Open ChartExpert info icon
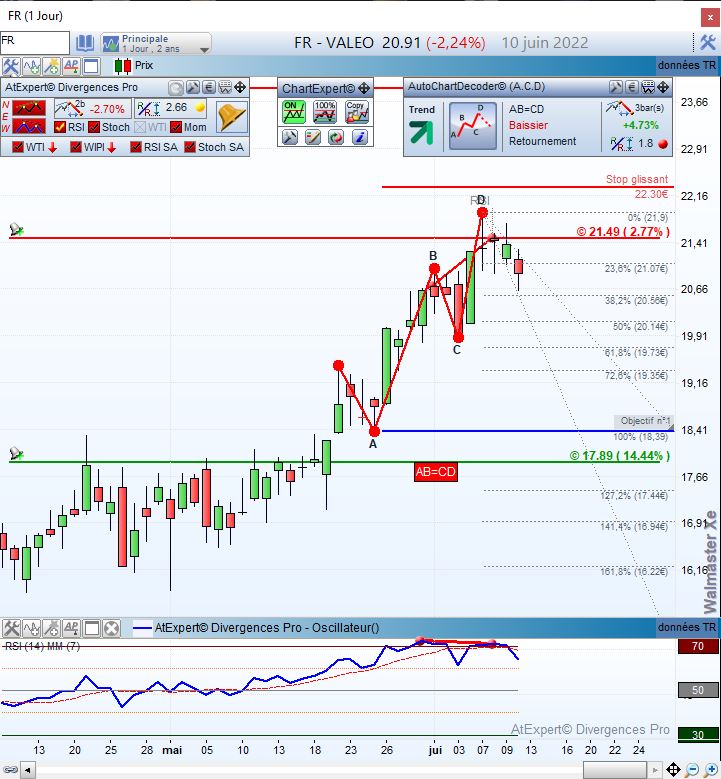This screenshot has height=779, width=721. (359, 137)
